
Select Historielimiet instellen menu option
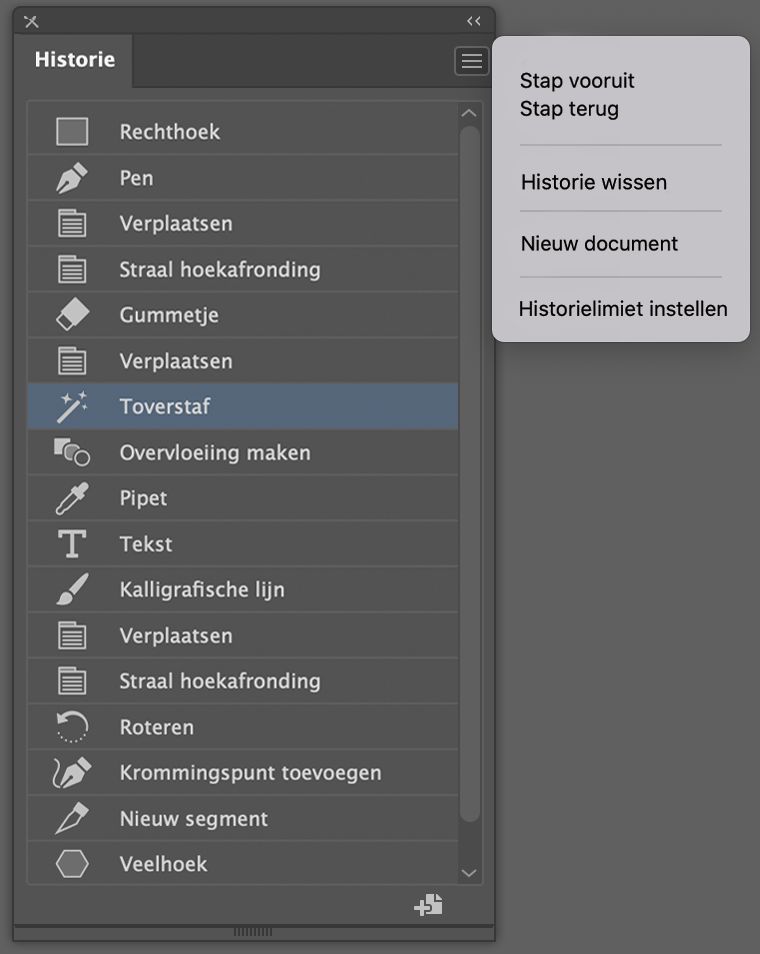[x=622, y=309]
